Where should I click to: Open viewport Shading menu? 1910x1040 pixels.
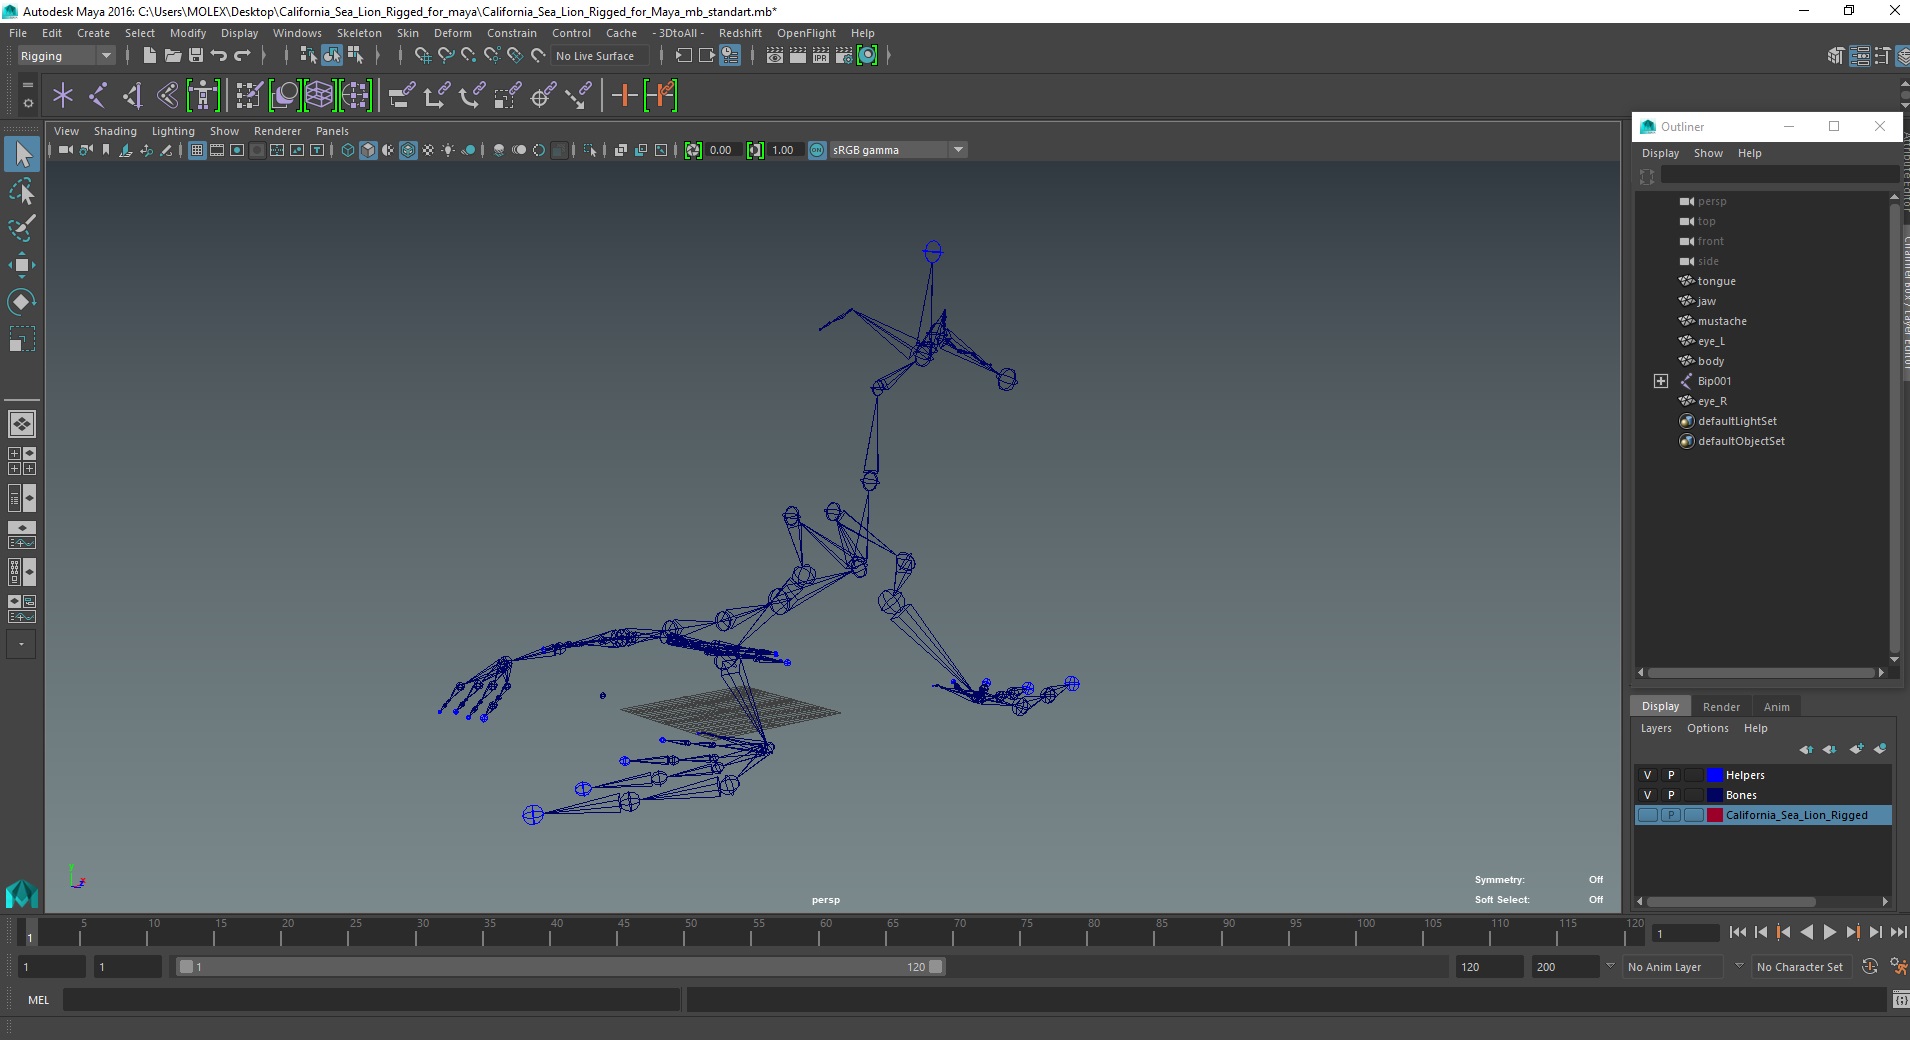[115, 131]
